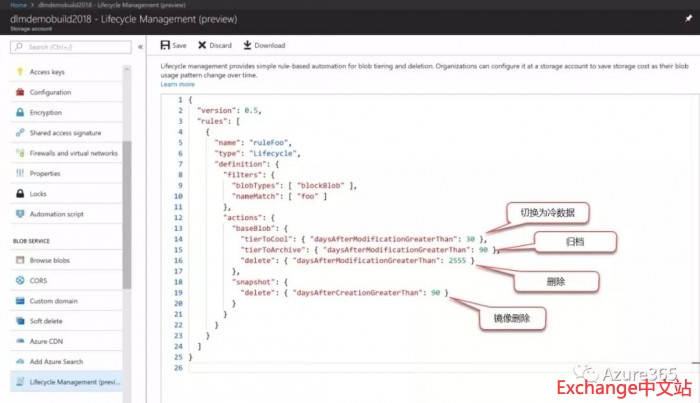Open the Learn more link
The height and width of the screenshot is (403, 700).
click(x=178, y=84)
